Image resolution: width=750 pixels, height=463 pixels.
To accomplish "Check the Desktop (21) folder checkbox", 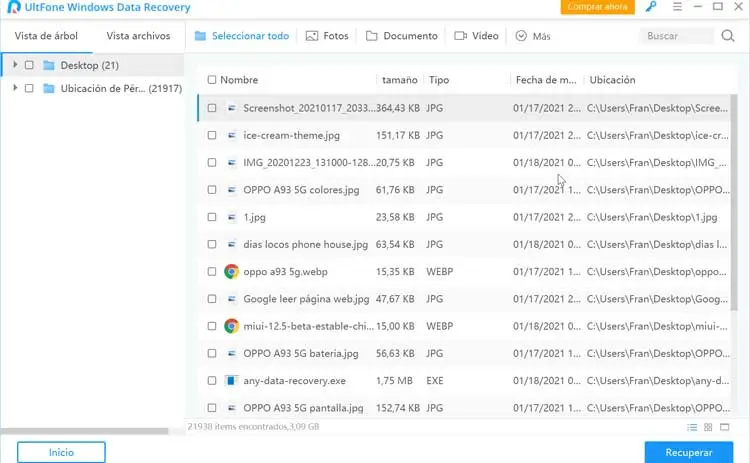I will point(29,65).
